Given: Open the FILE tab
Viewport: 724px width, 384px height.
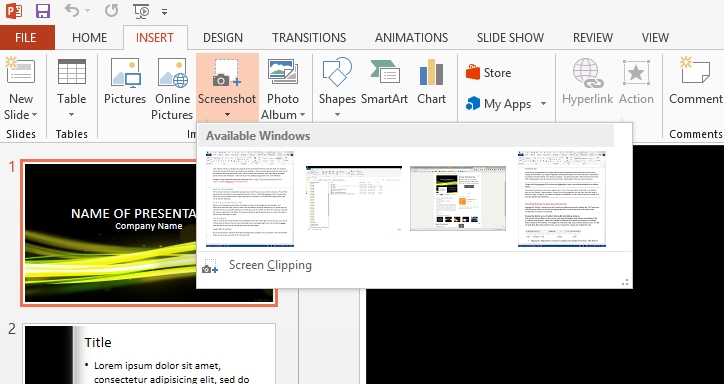Looking at the screenshot, I should point(26,37).
